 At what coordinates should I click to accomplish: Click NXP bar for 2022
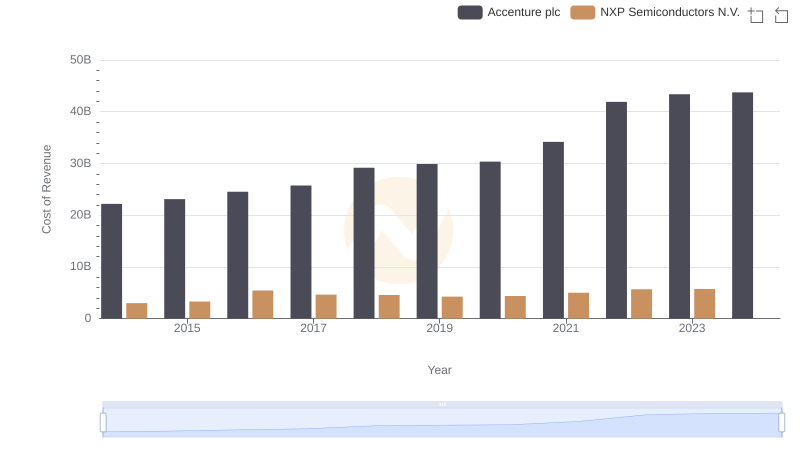click(x=641, y=304)
